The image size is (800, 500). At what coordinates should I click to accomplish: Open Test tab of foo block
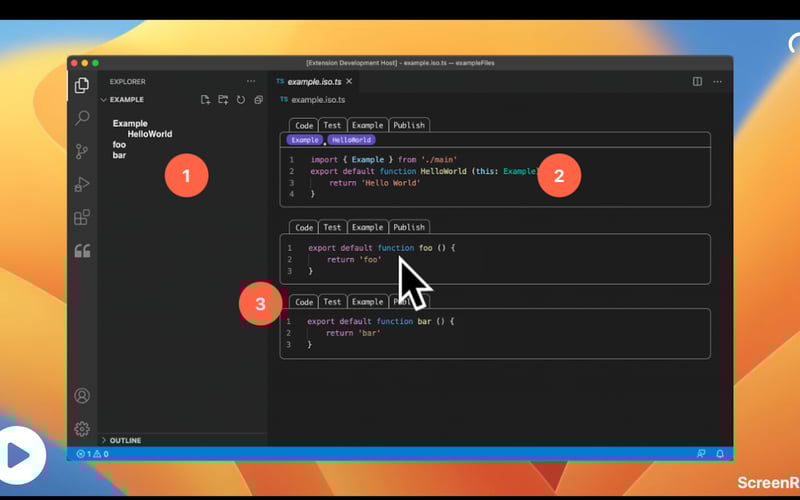point(332,227)
